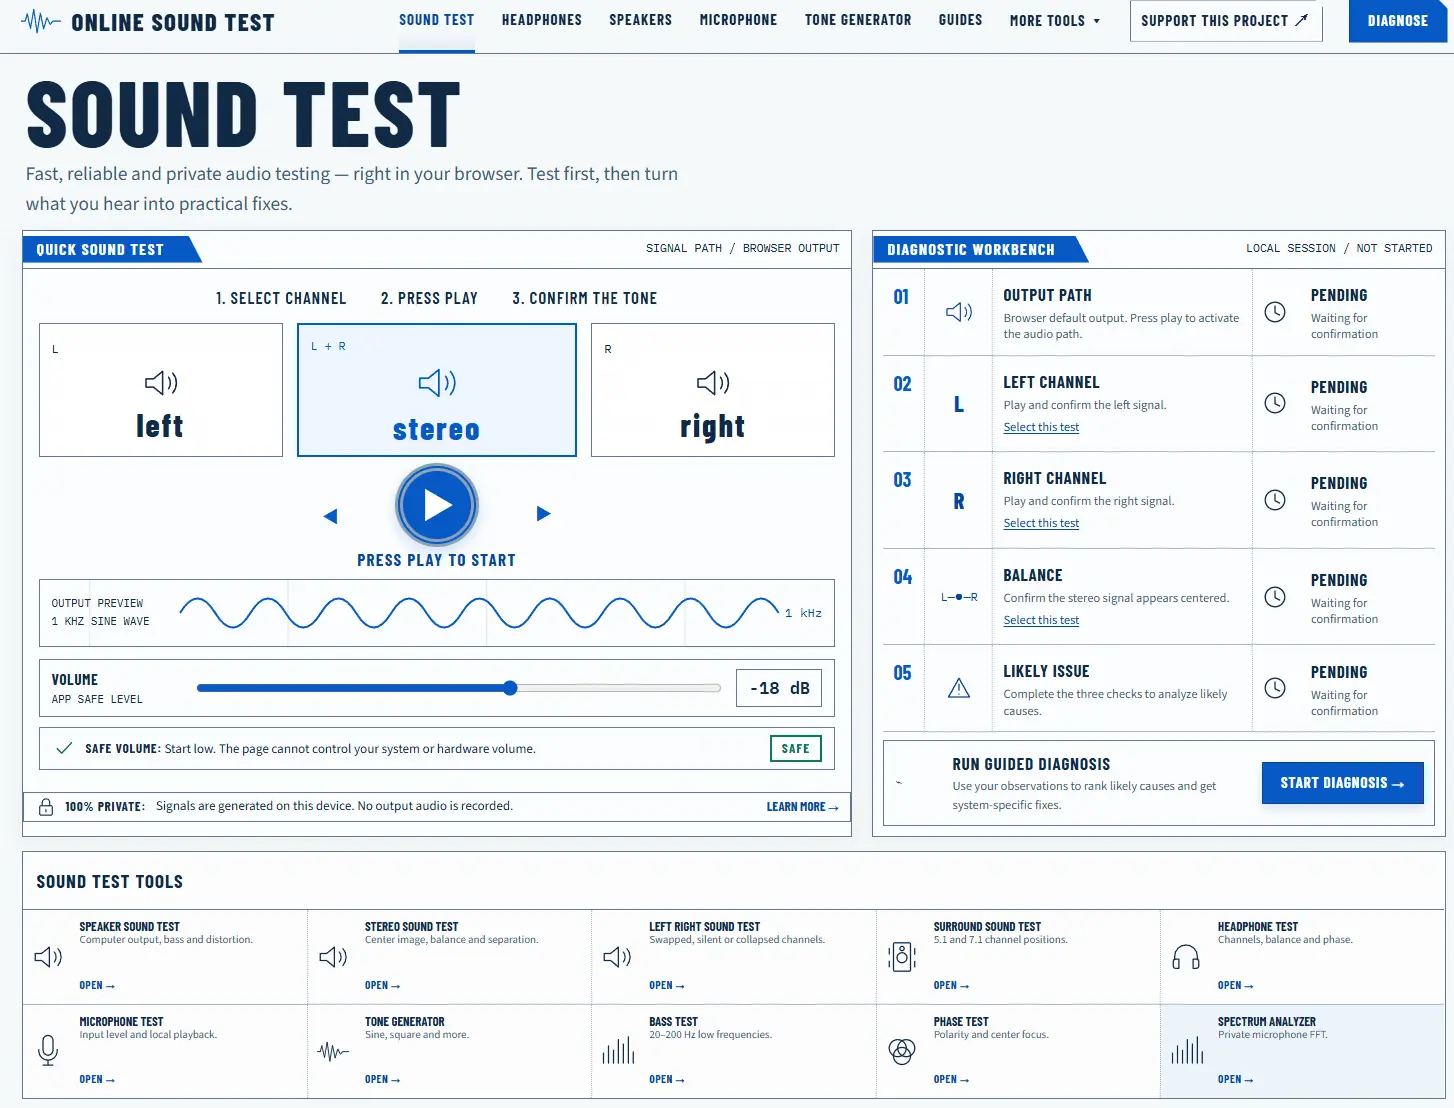
Task: Click the padlock icon beside 100% Private
Action: click(46, 807)
